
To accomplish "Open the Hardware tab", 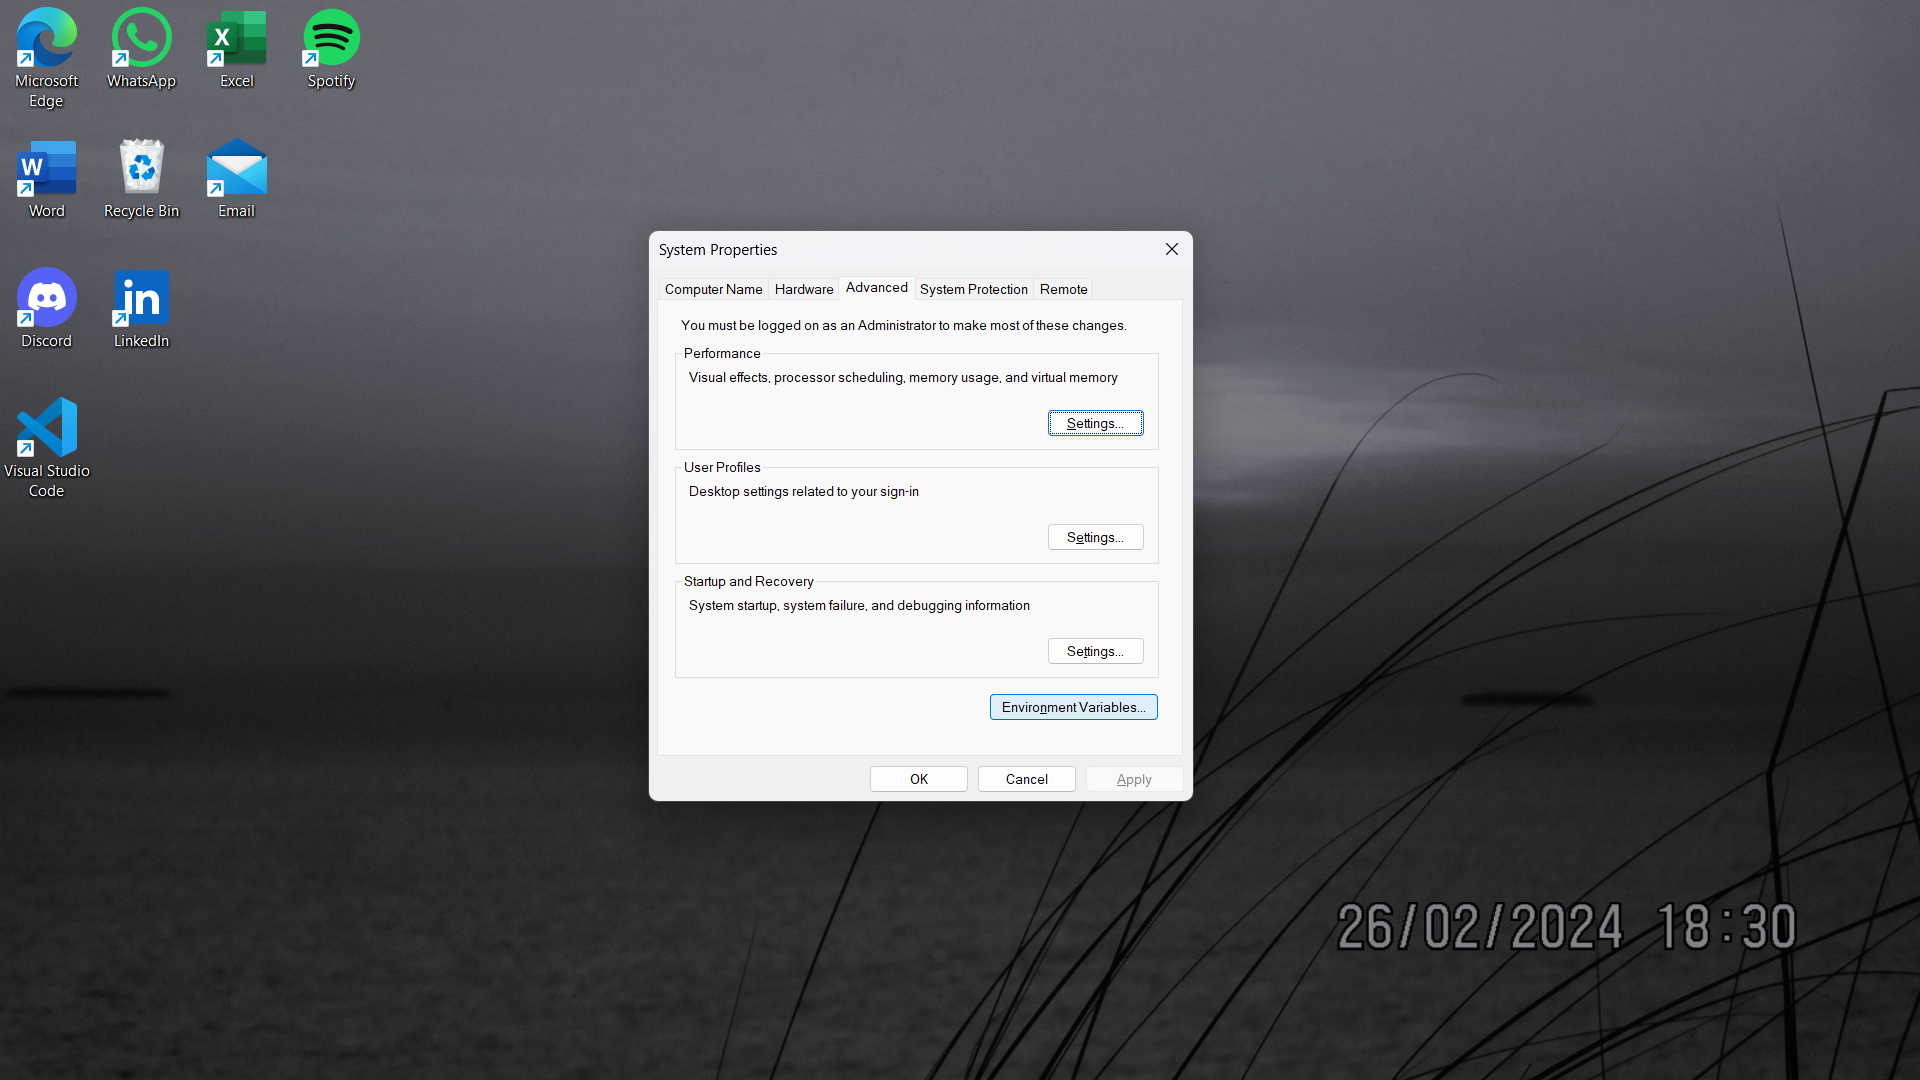I will tap(803, 289).
